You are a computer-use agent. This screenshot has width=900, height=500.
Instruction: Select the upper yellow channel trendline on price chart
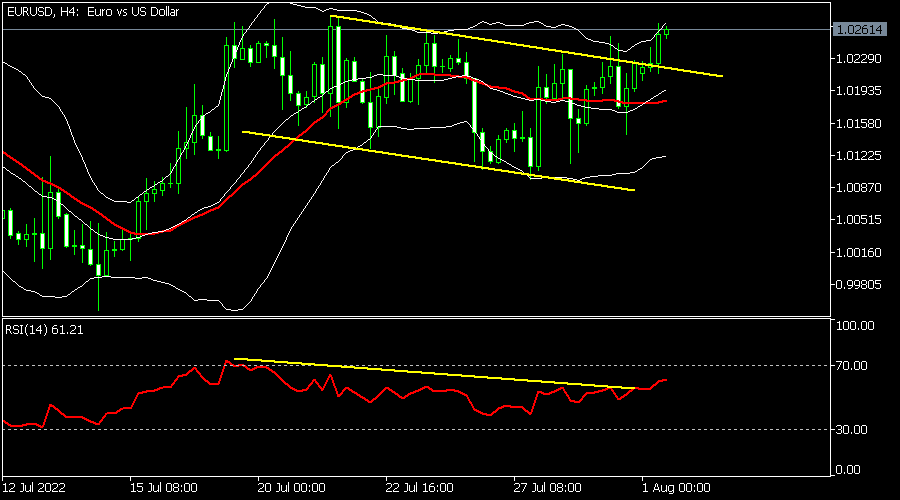tap(526, 46)
